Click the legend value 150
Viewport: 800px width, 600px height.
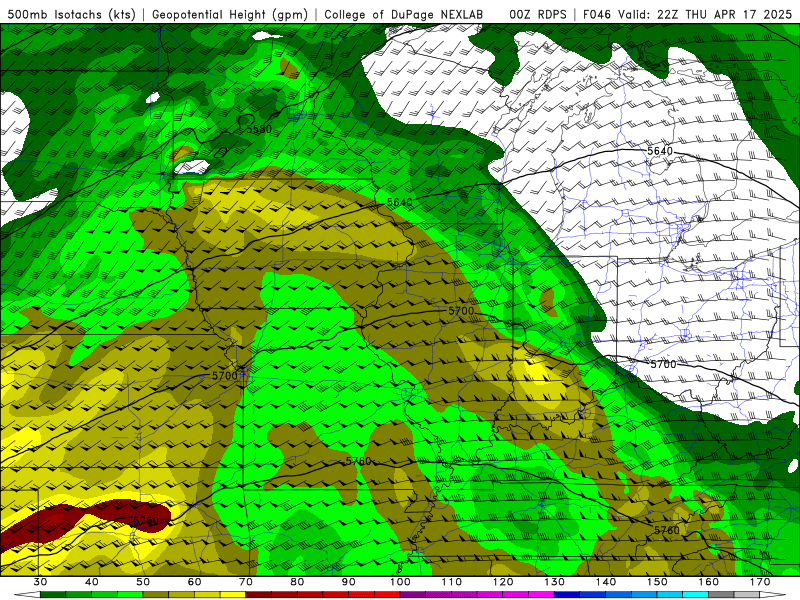tap(657, 582)
